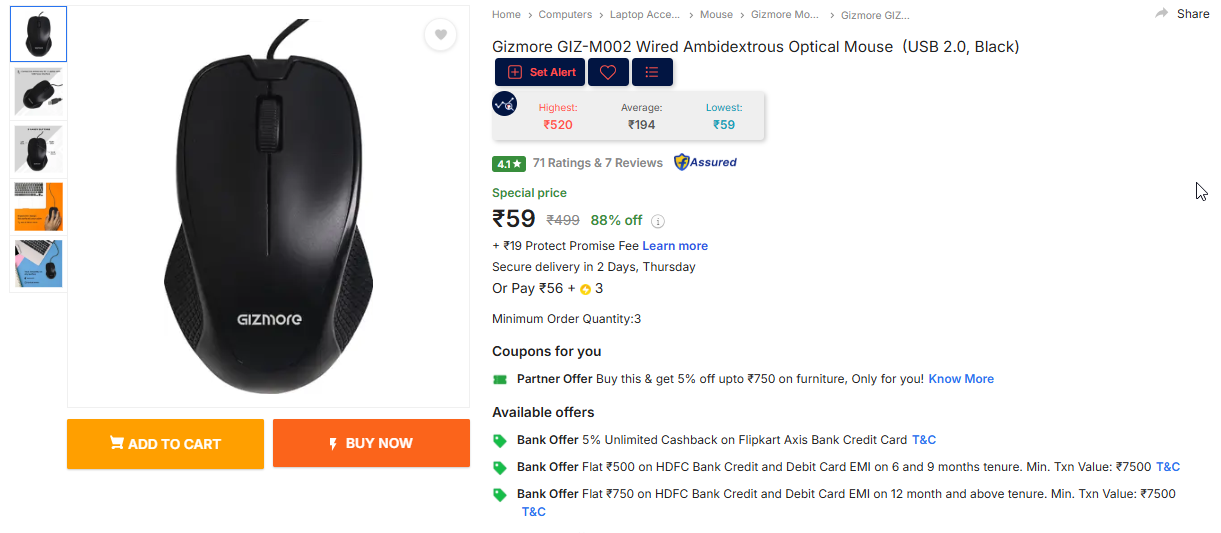Open Learn more about Protect Promise Fee
This screenshot has width=1221, height=533.
(675, 246)
